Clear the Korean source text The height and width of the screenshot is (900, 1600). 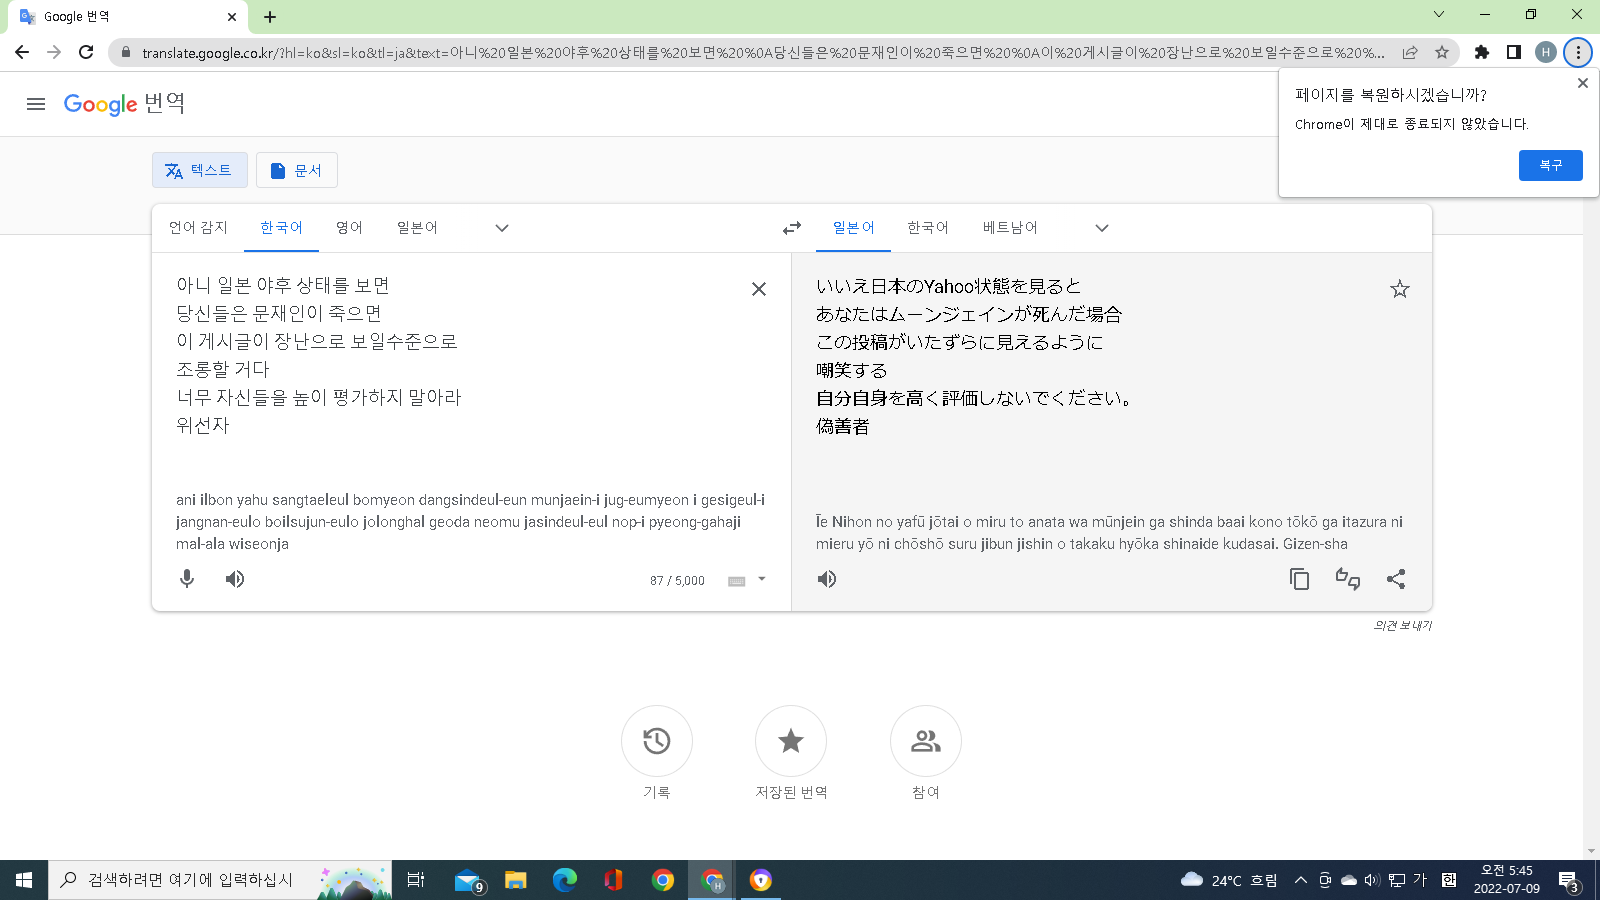[x=759, y=289]
